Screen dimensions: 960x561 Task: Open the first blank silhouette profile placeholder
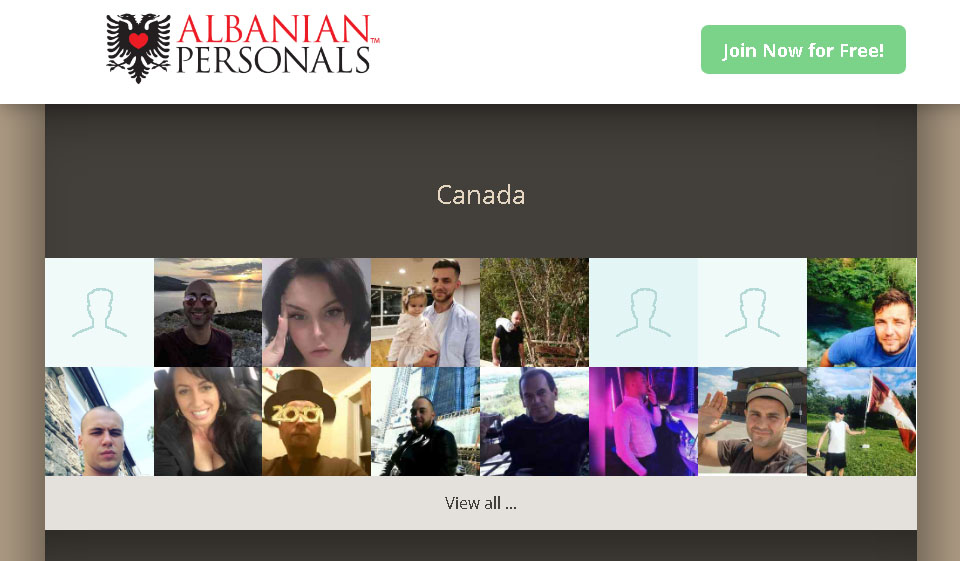(x=99, y=312)
